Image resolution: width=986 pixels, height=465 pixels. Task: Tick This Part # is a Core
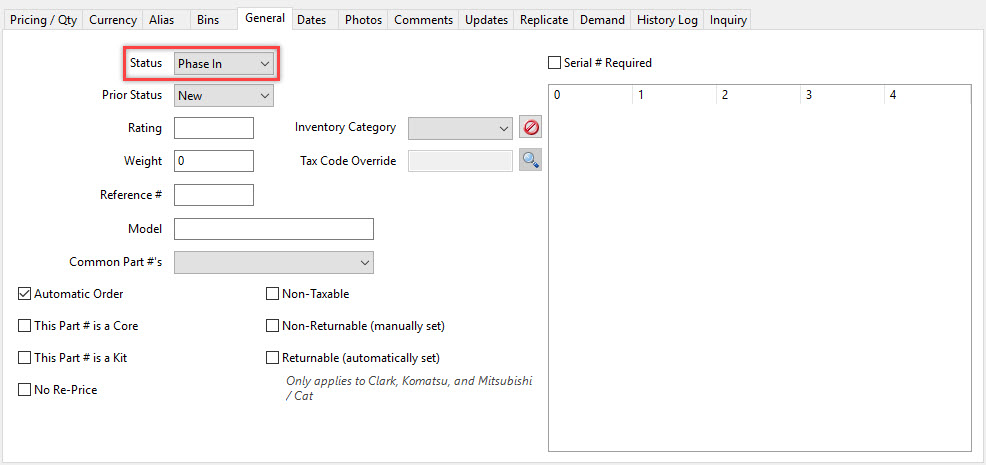coord(25,326)
